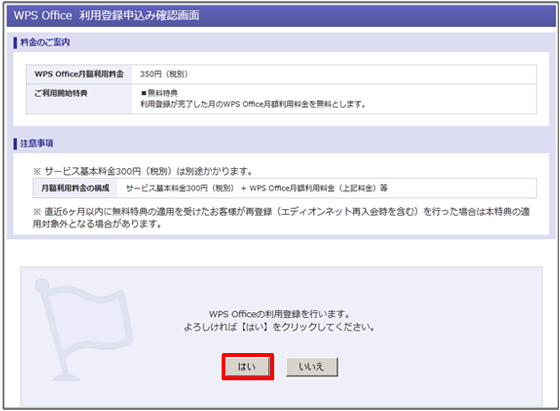This screenshot has height=411, width=560.
Task: Click the よろしければ【はい】をクリックしてください instruction
Action: 279,327
